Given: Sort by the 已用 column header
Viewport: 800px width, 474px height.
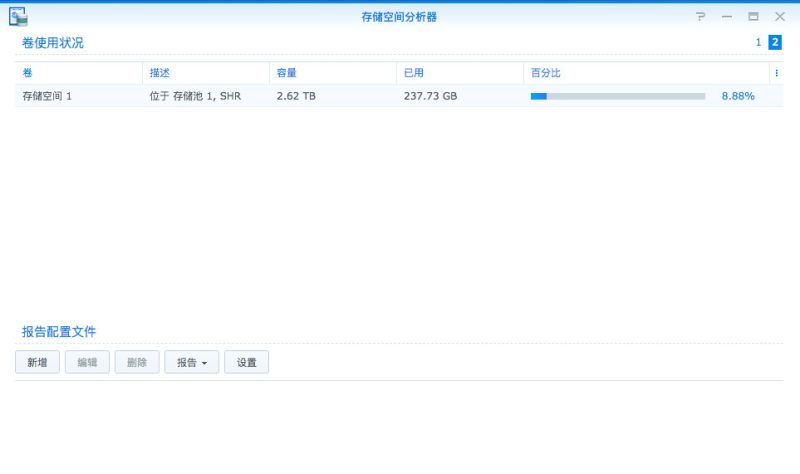Looking at the screenshot, I should pyautogui.click(x=460, y=73).
